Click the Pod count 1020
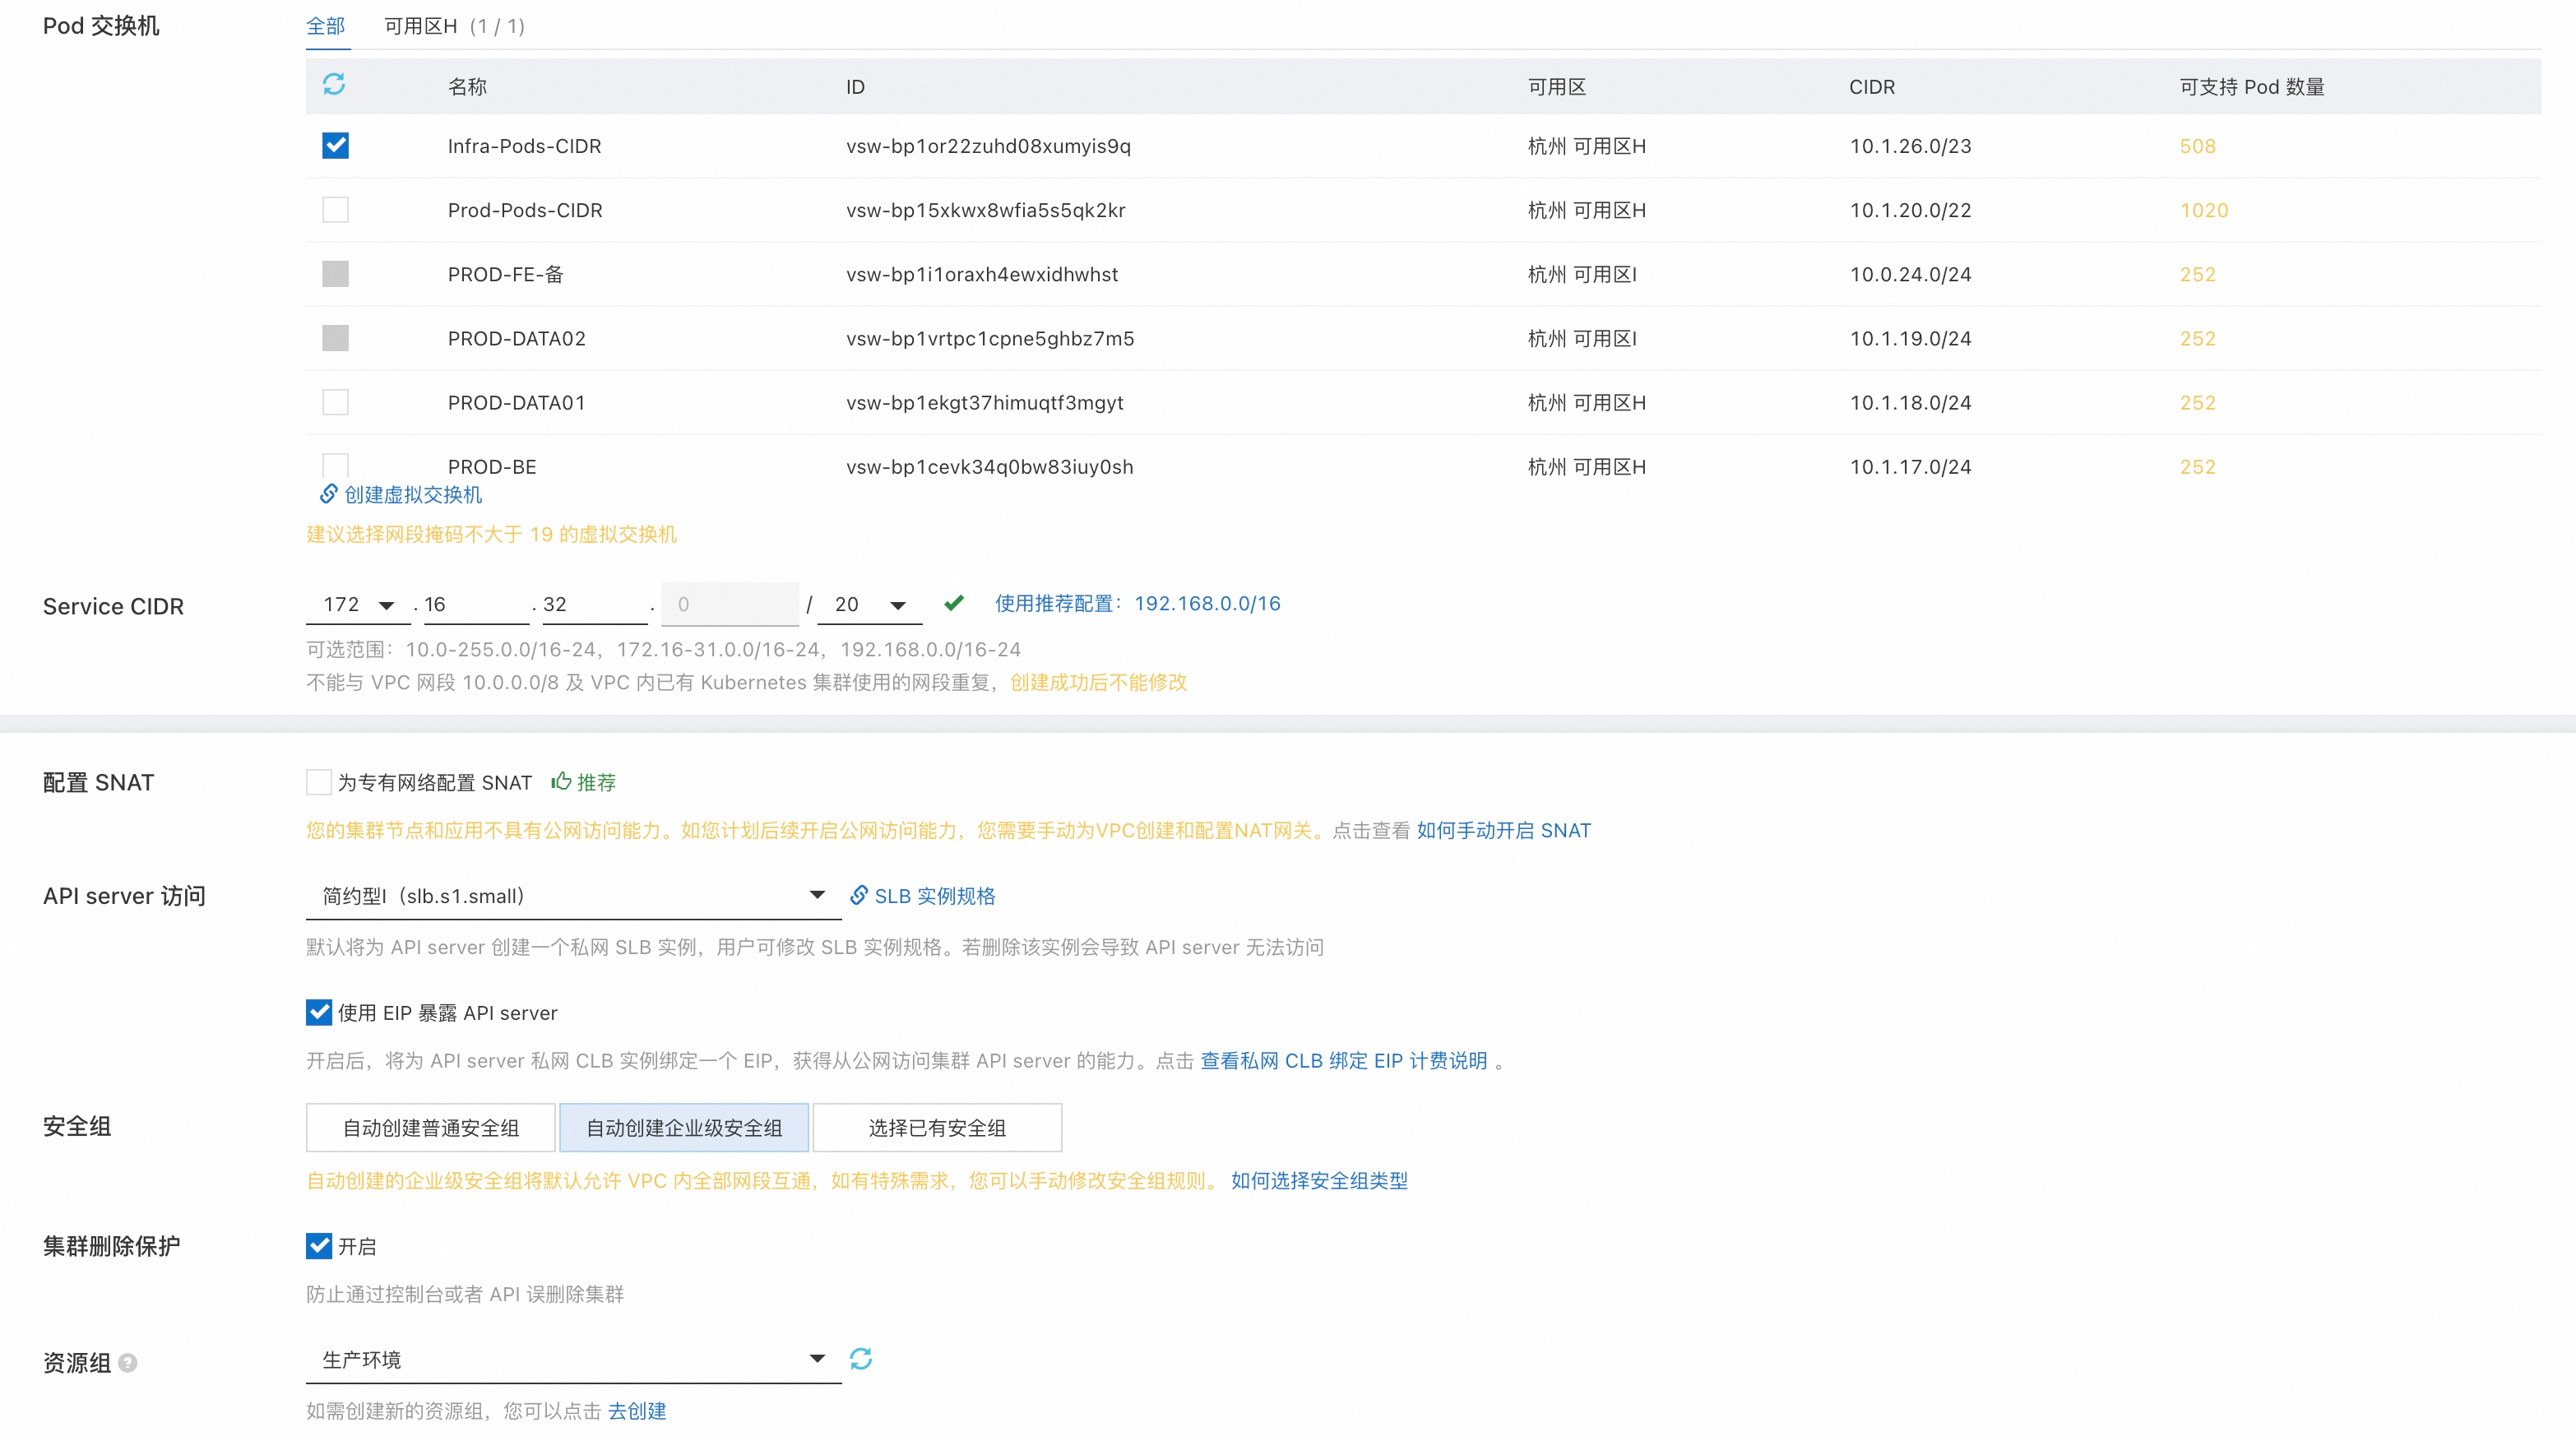 (x=2204, y=210)
